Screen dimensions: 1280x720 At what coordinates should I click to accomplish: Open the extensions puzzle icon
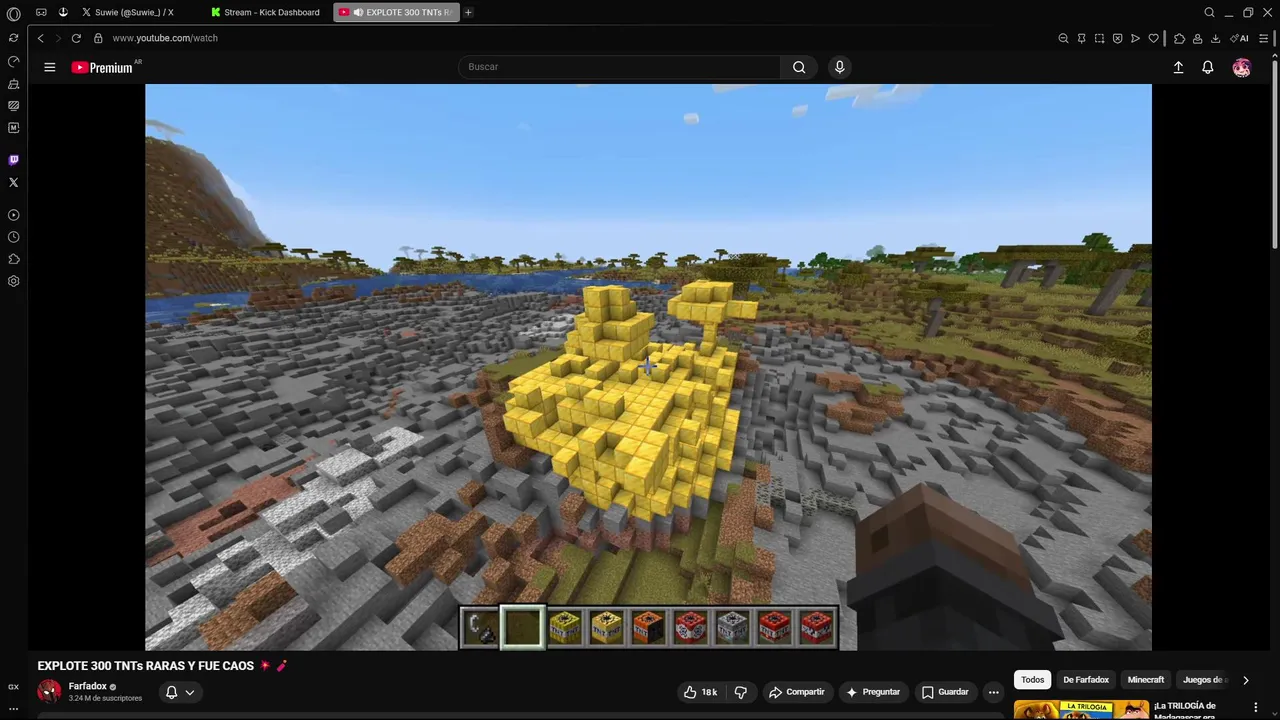tap(1179, 38)
